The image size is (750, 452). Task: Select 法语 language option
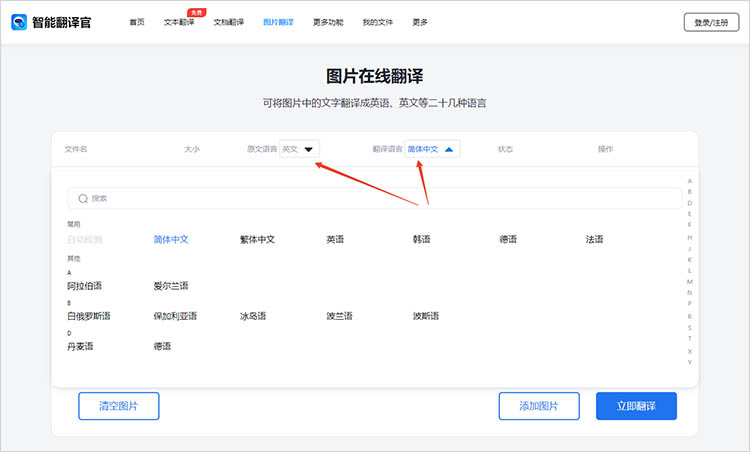594,240
